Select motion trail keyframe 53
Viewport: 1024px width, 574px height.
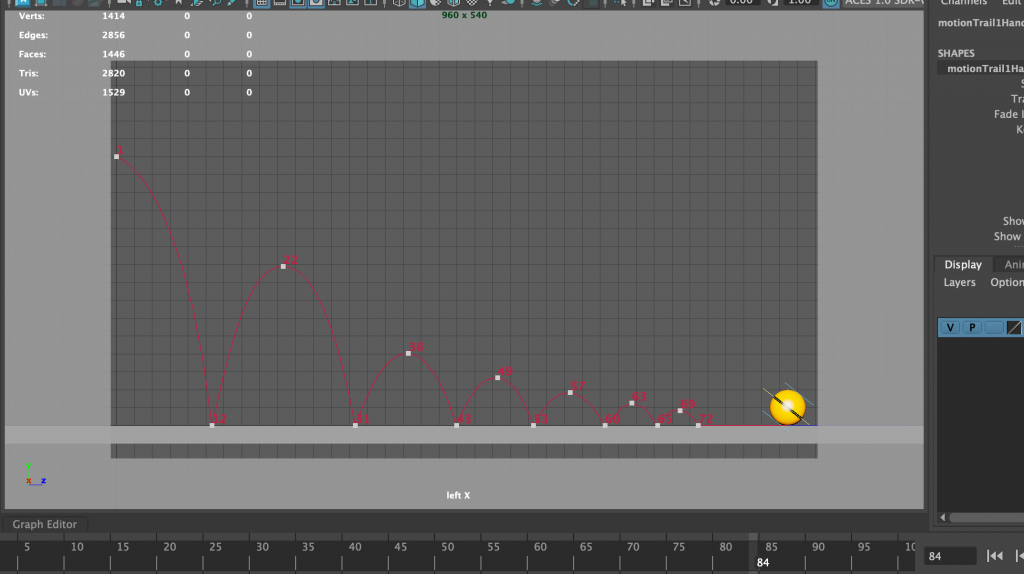(534, 425)
